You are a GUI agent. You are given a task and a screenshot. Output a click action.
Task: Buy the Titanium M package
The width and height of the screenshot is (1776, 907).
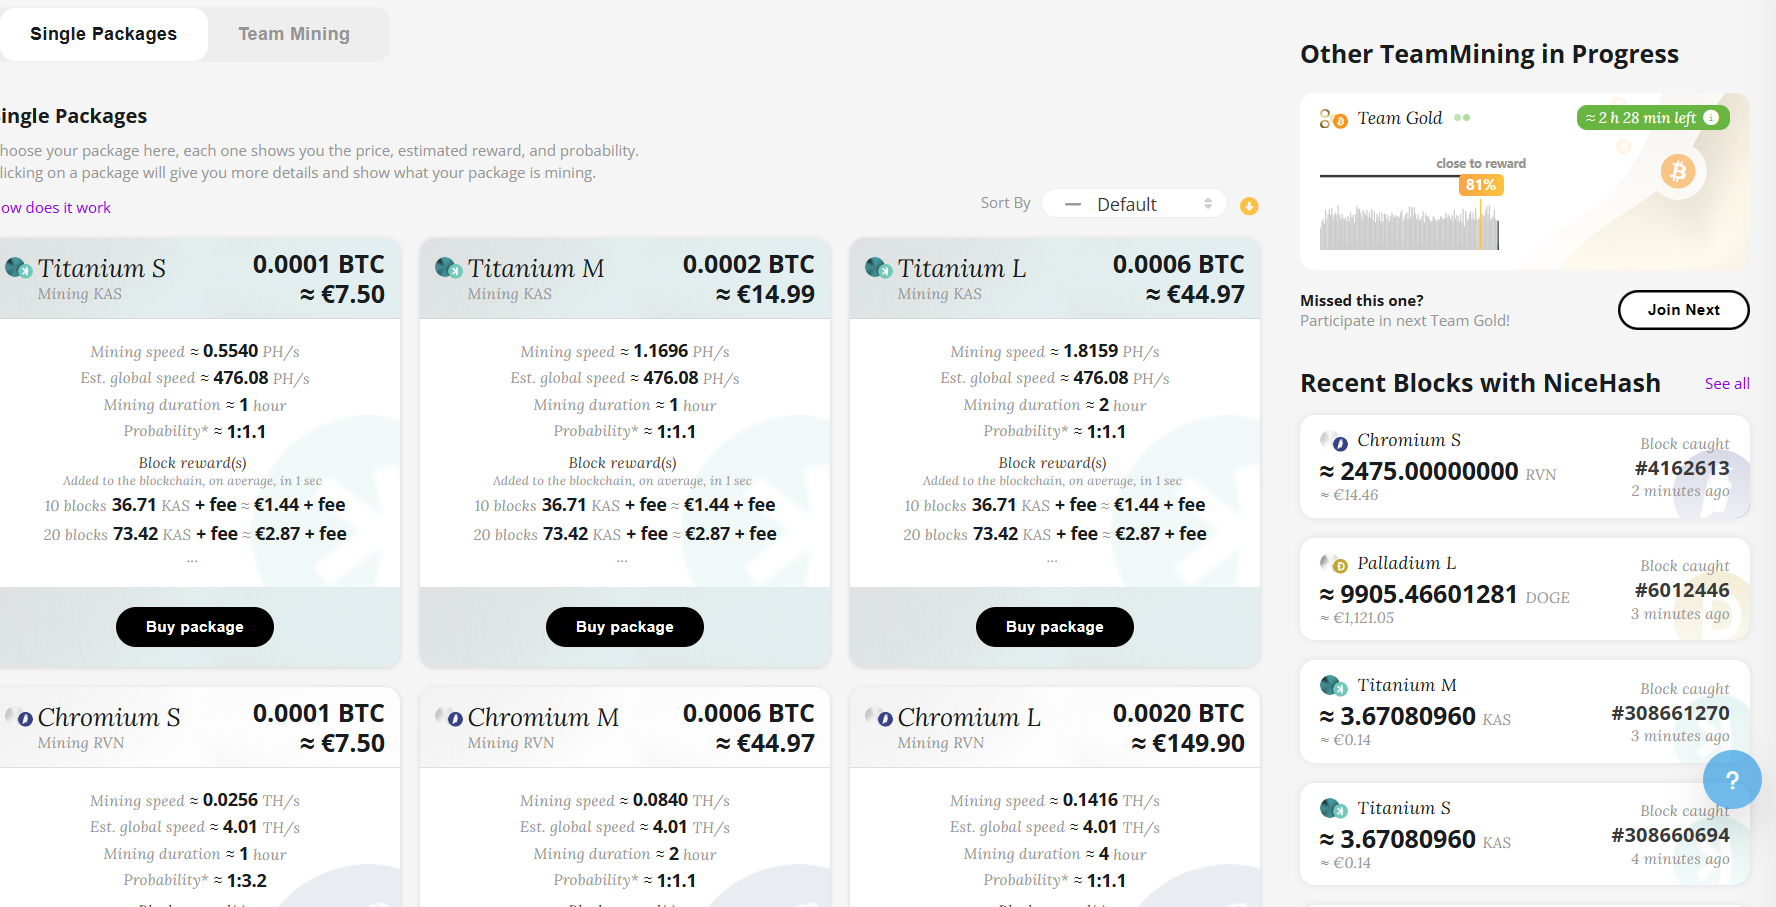pyautogui.click(x=625, y=627)
